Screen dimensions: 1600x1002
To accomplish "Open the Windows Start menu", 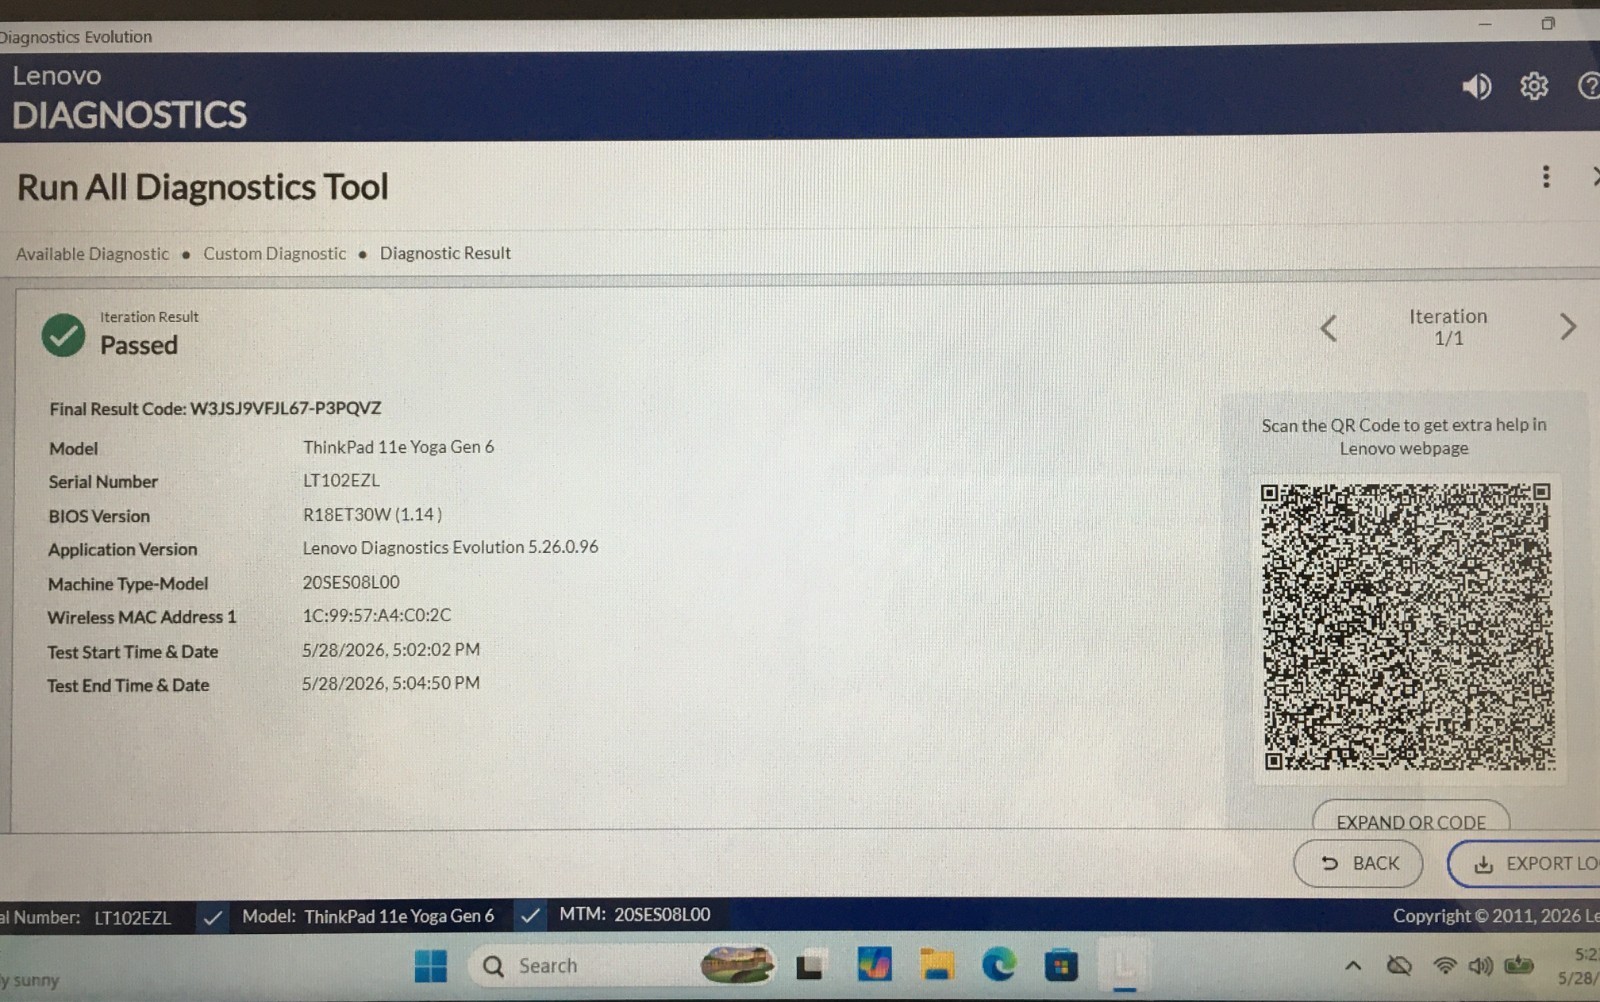I will point(431,966).
